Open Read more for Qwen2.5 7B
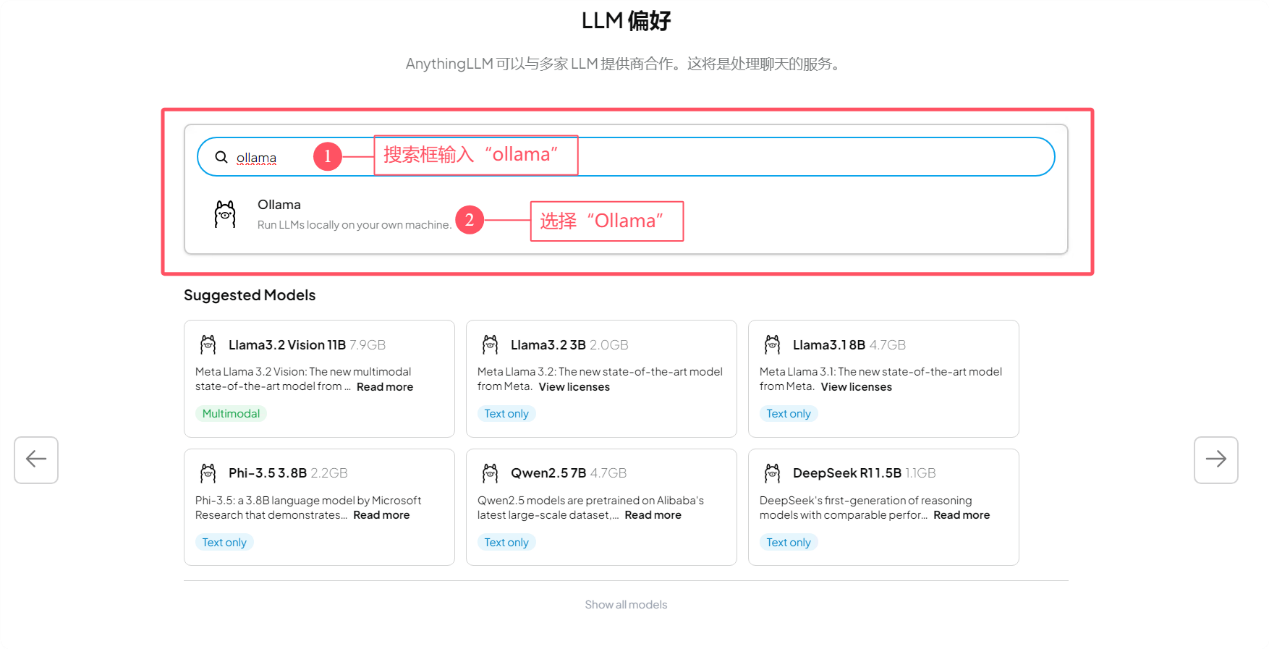Image resolution: width=1269 pixels, height=649 pixels. click(653, 515)
